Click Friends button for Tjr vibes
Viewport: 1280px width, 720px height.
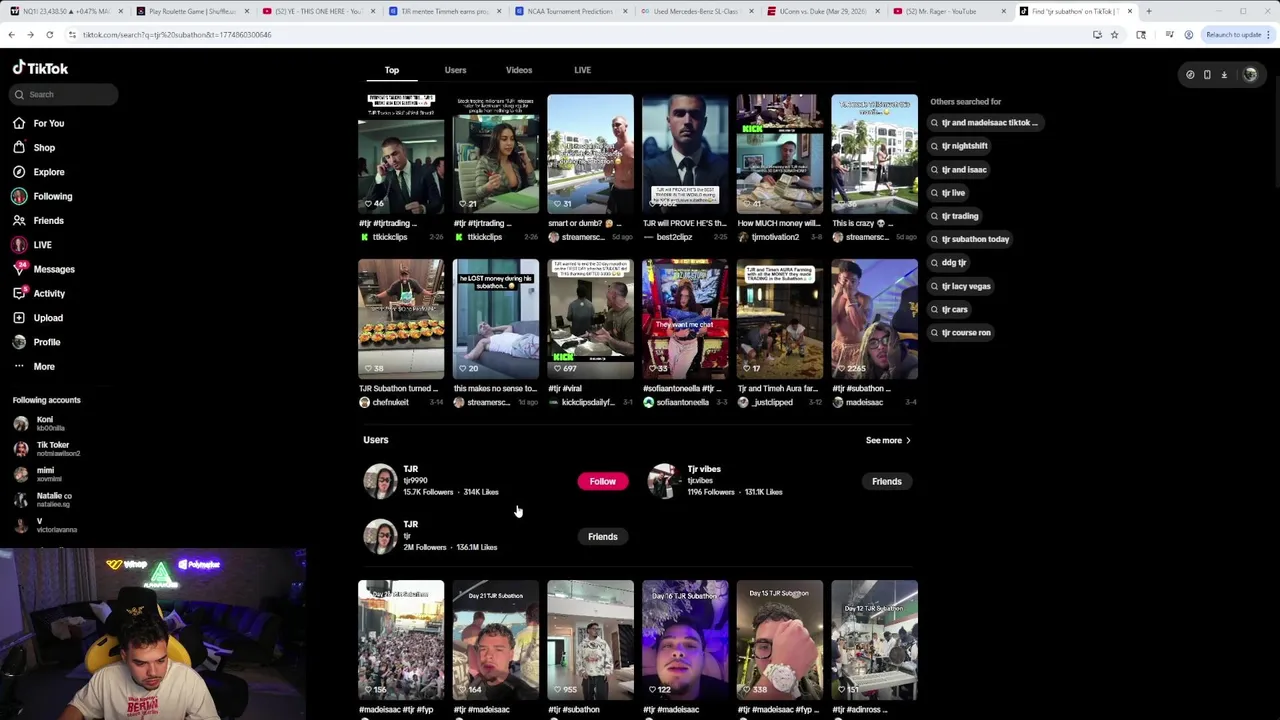(887, 481)
